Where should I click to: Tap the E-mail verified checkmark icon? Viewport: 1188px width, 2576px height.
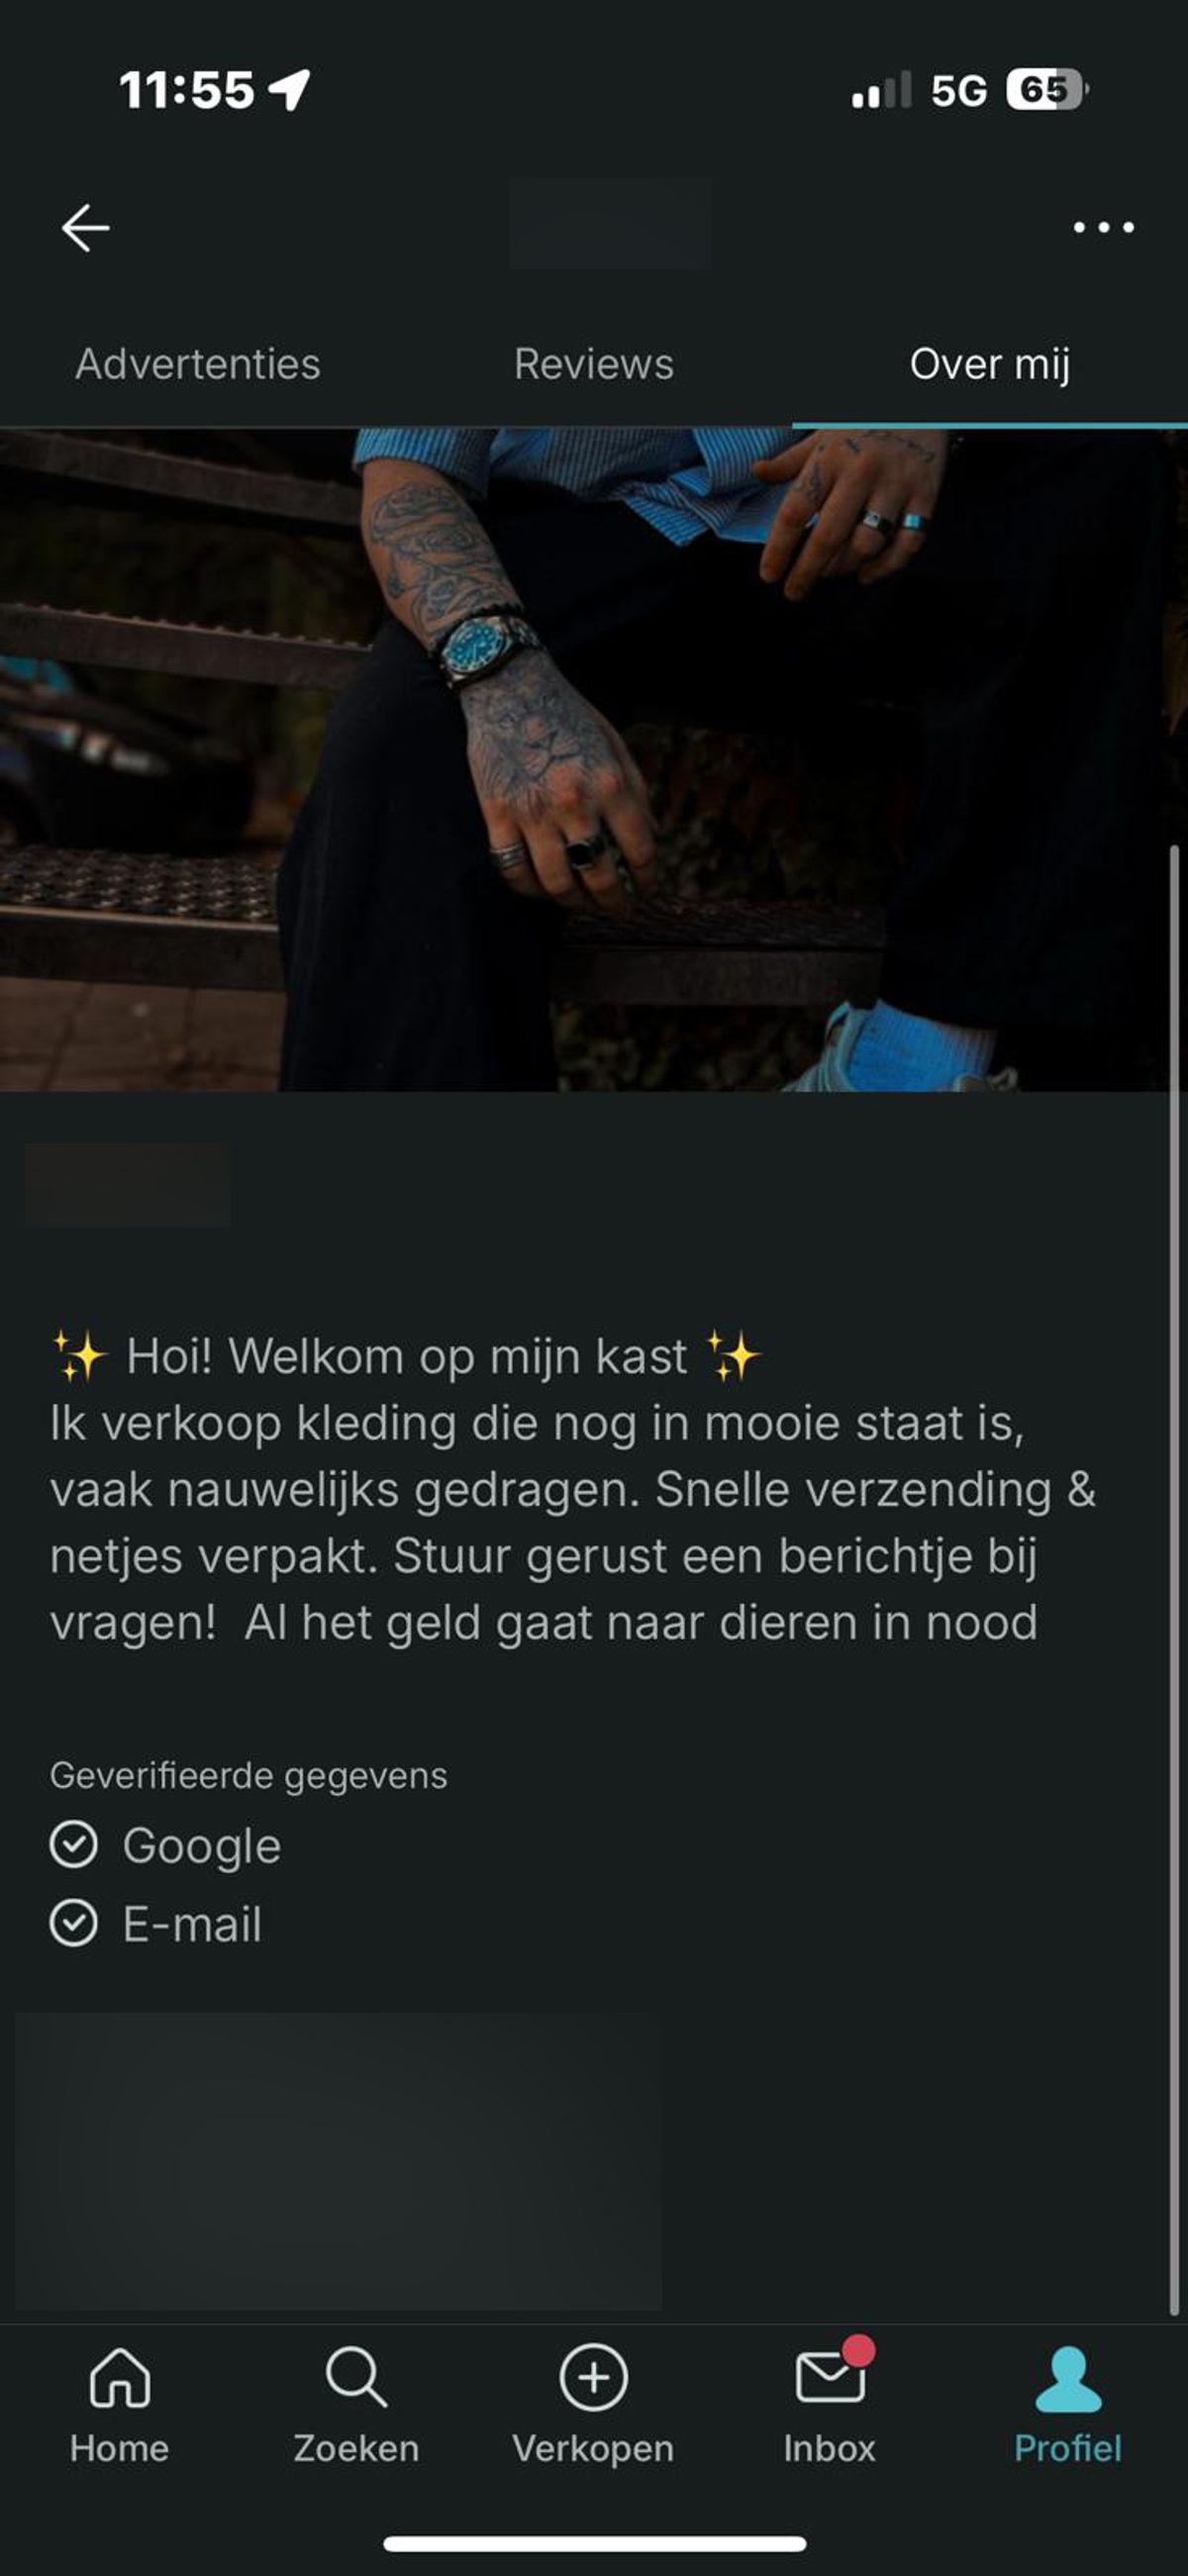[x=74, y=1923]
